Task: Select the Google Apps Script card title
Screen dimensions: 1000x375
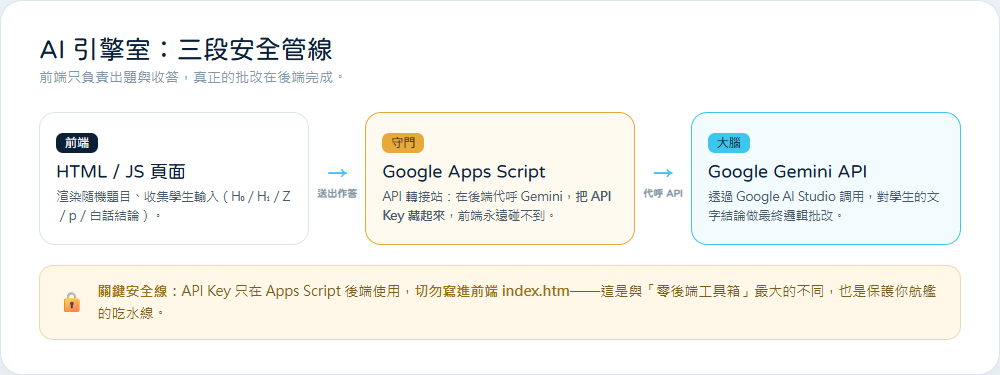Action: [x=464, y=172]
